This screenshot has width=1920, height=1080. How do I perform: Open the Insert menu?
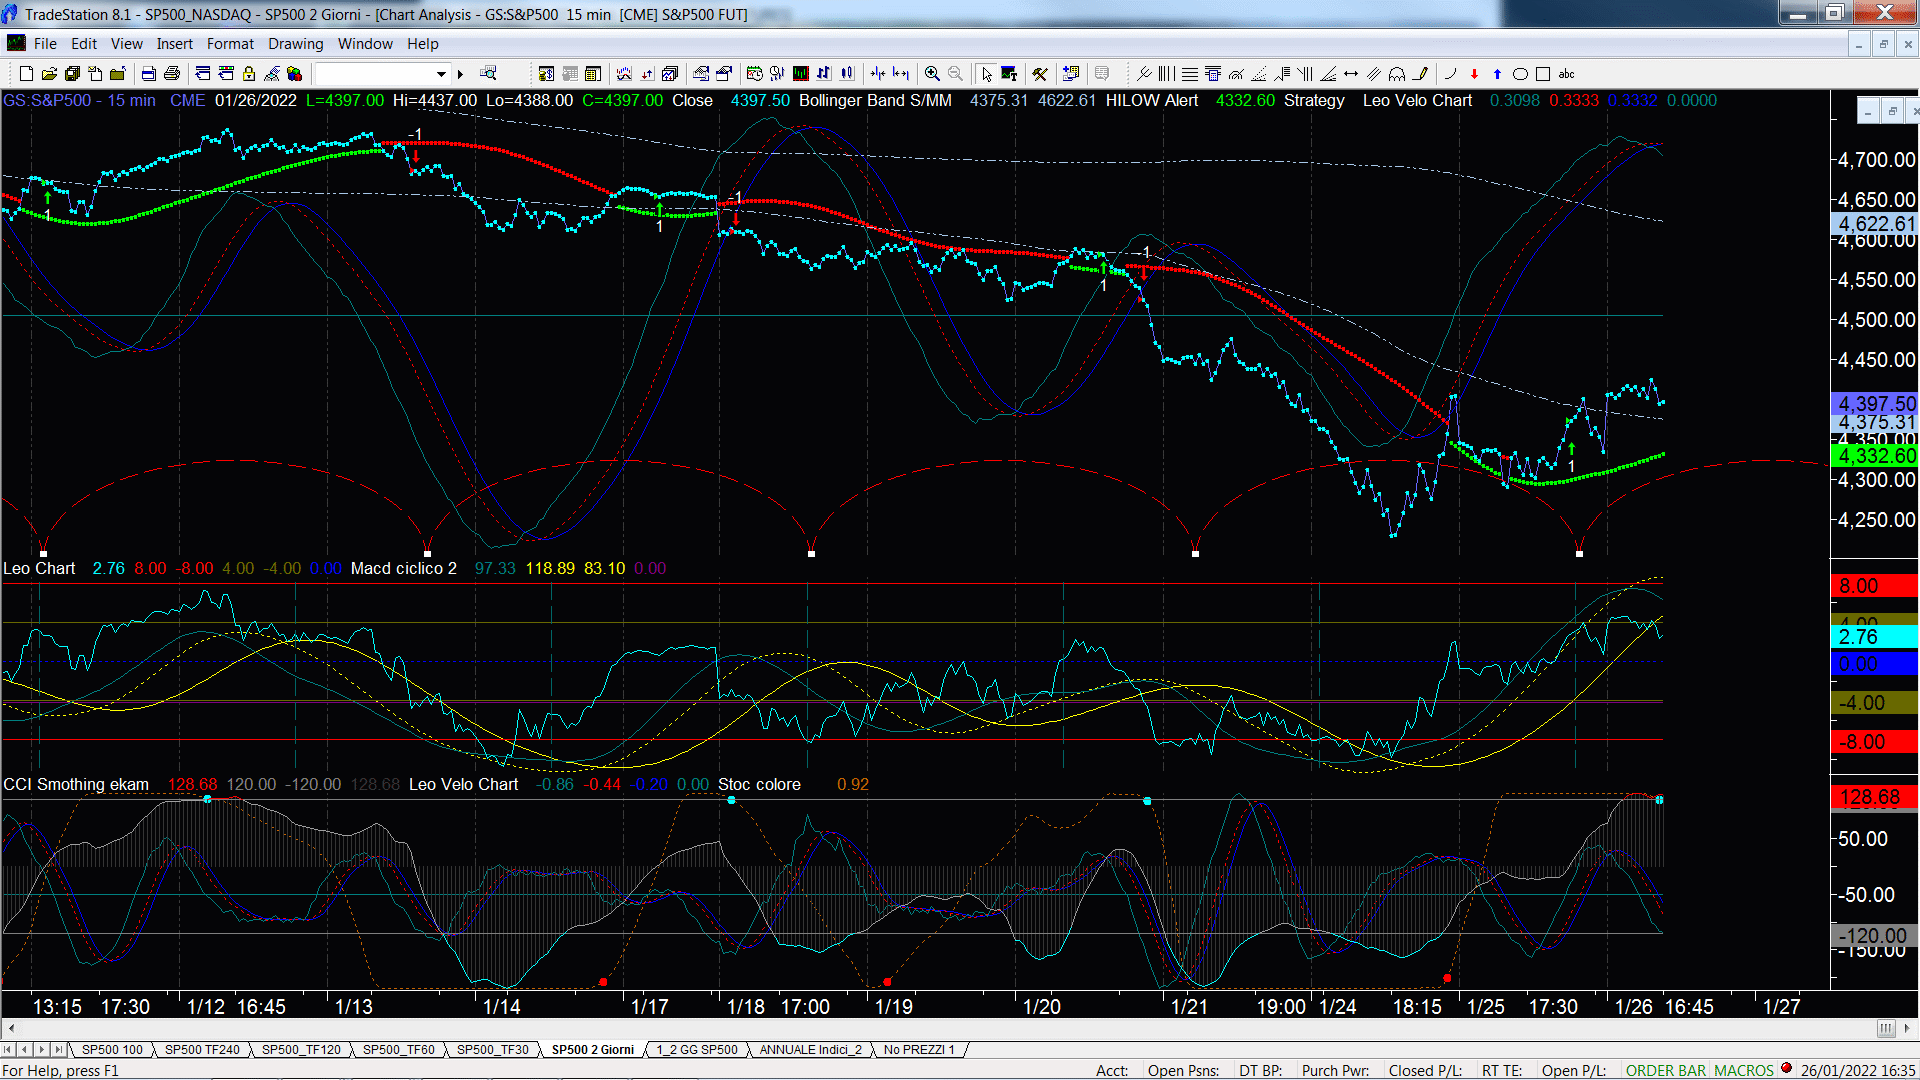pyautogui.click(x=175, y=43)
